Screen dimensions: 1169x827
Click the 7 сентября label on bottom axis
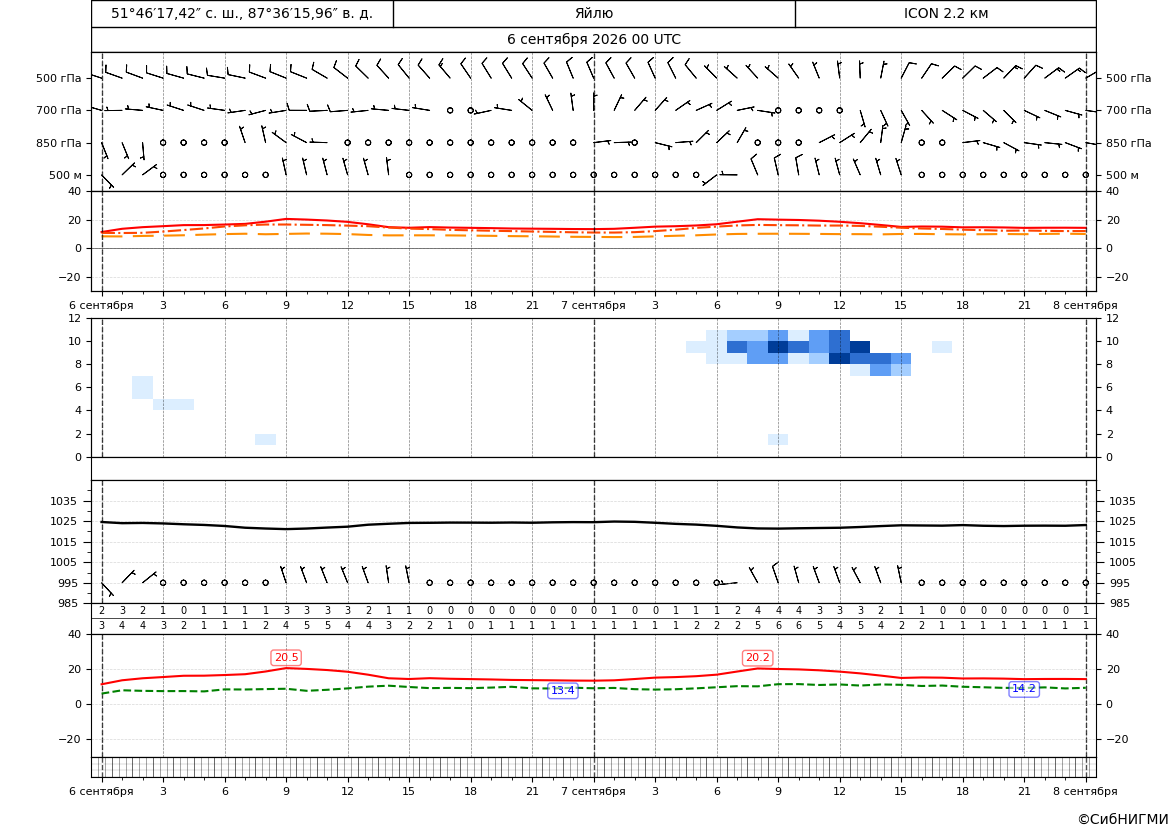coord(593,791)
